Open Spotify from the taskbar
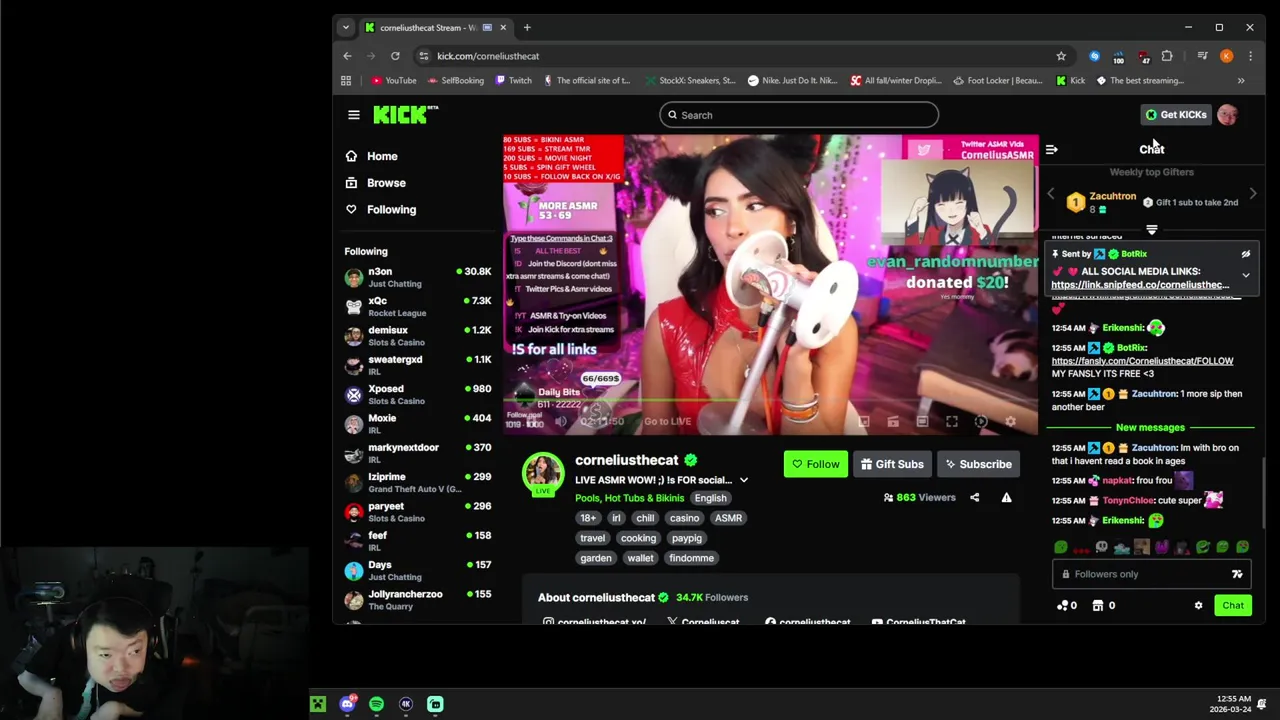Screen dimensions: 1280x720 376,704
